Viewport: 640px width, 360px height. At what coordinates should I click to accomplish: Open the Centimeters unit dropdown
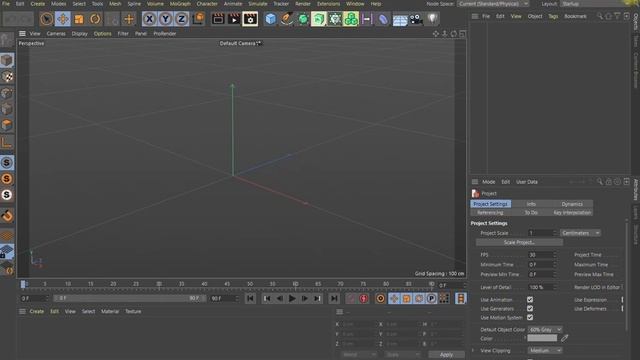click(x=580, y=233)
